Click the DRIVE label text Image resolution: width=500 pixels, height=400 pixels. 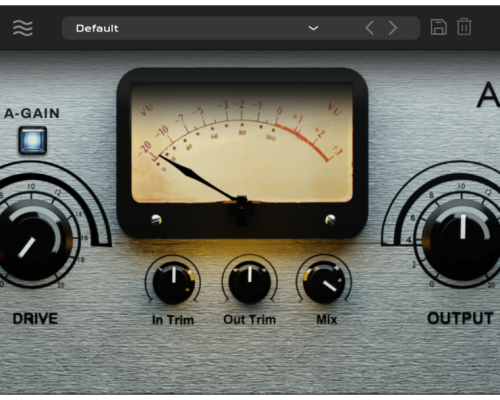pyautogui.click(x=35, y=319)
